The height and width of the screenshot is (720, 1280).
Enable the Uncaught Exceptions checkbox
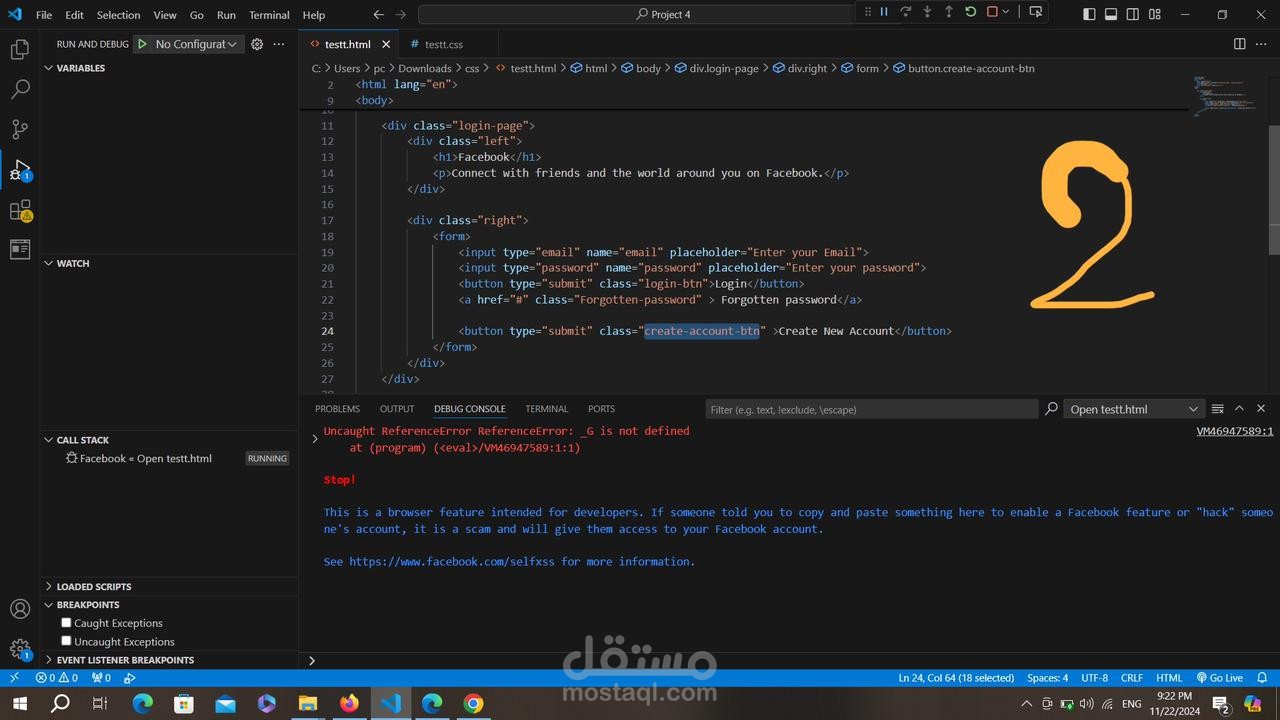point(66,641)
